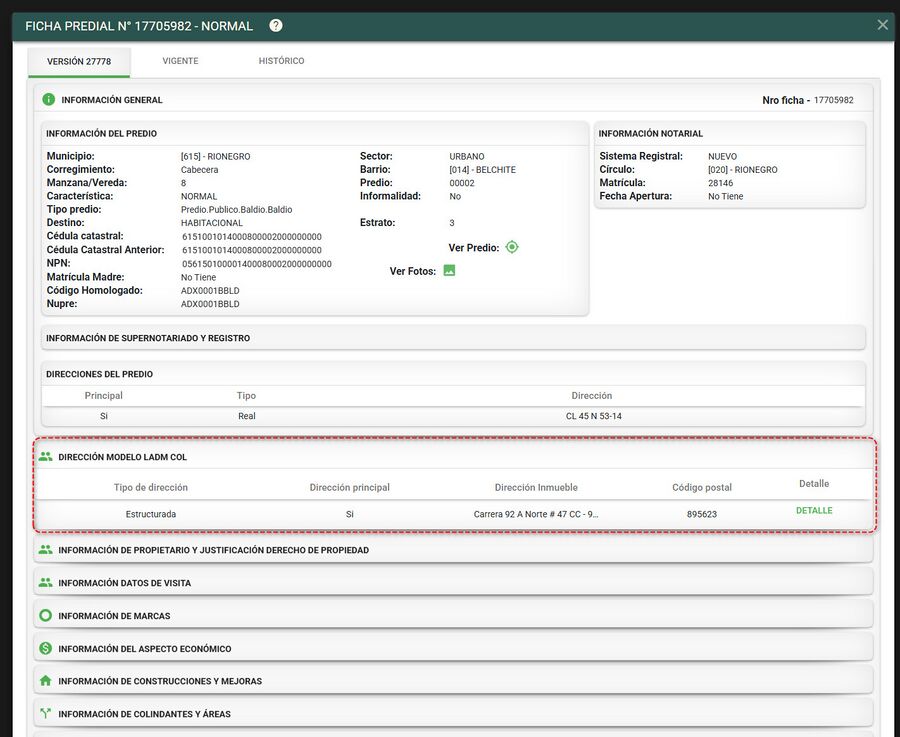Click the Colindantes y Áreas branch icon
This screenshot has height=737, width=900.
click(x=45, y=713)
